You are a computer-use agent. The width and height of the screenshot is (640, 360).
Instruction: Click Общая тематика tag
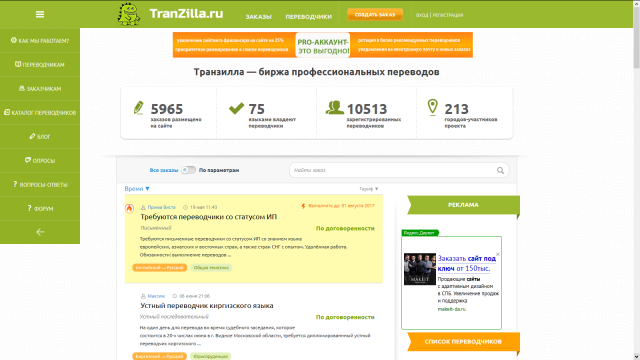click(x=211, y=268)
